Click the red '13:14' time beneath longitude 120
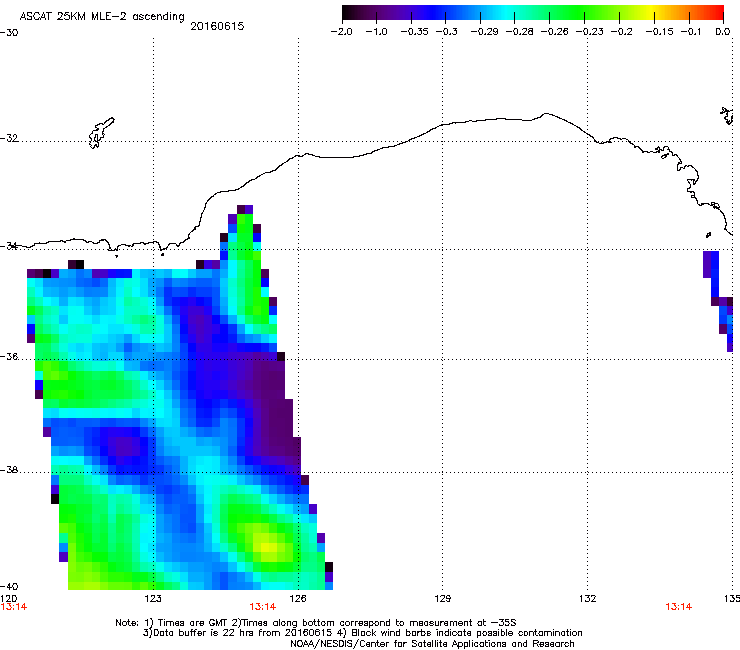The height and width of the screenshot is (650, 740). 14,607
